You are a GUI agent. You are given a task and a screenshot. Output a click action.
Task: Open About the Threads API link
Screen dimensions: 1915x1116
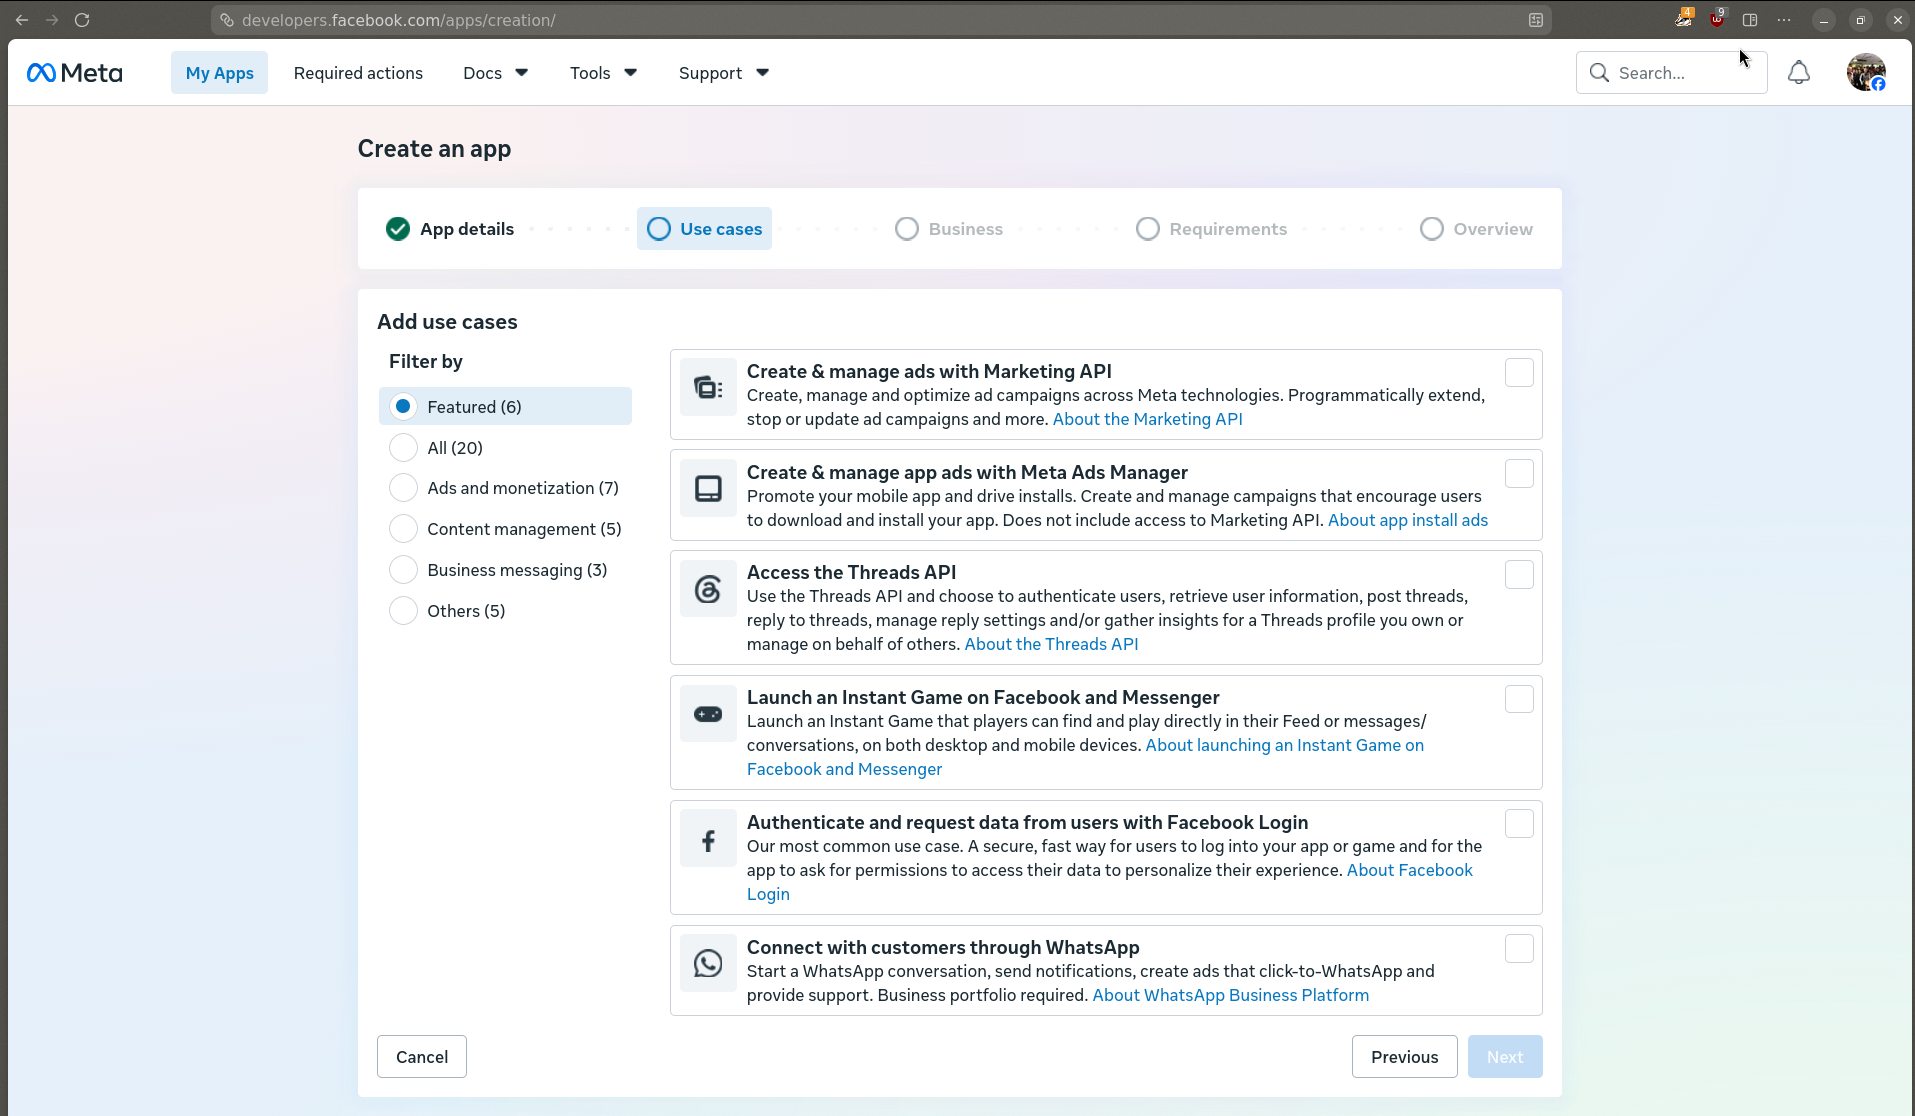coord(1051,644)
